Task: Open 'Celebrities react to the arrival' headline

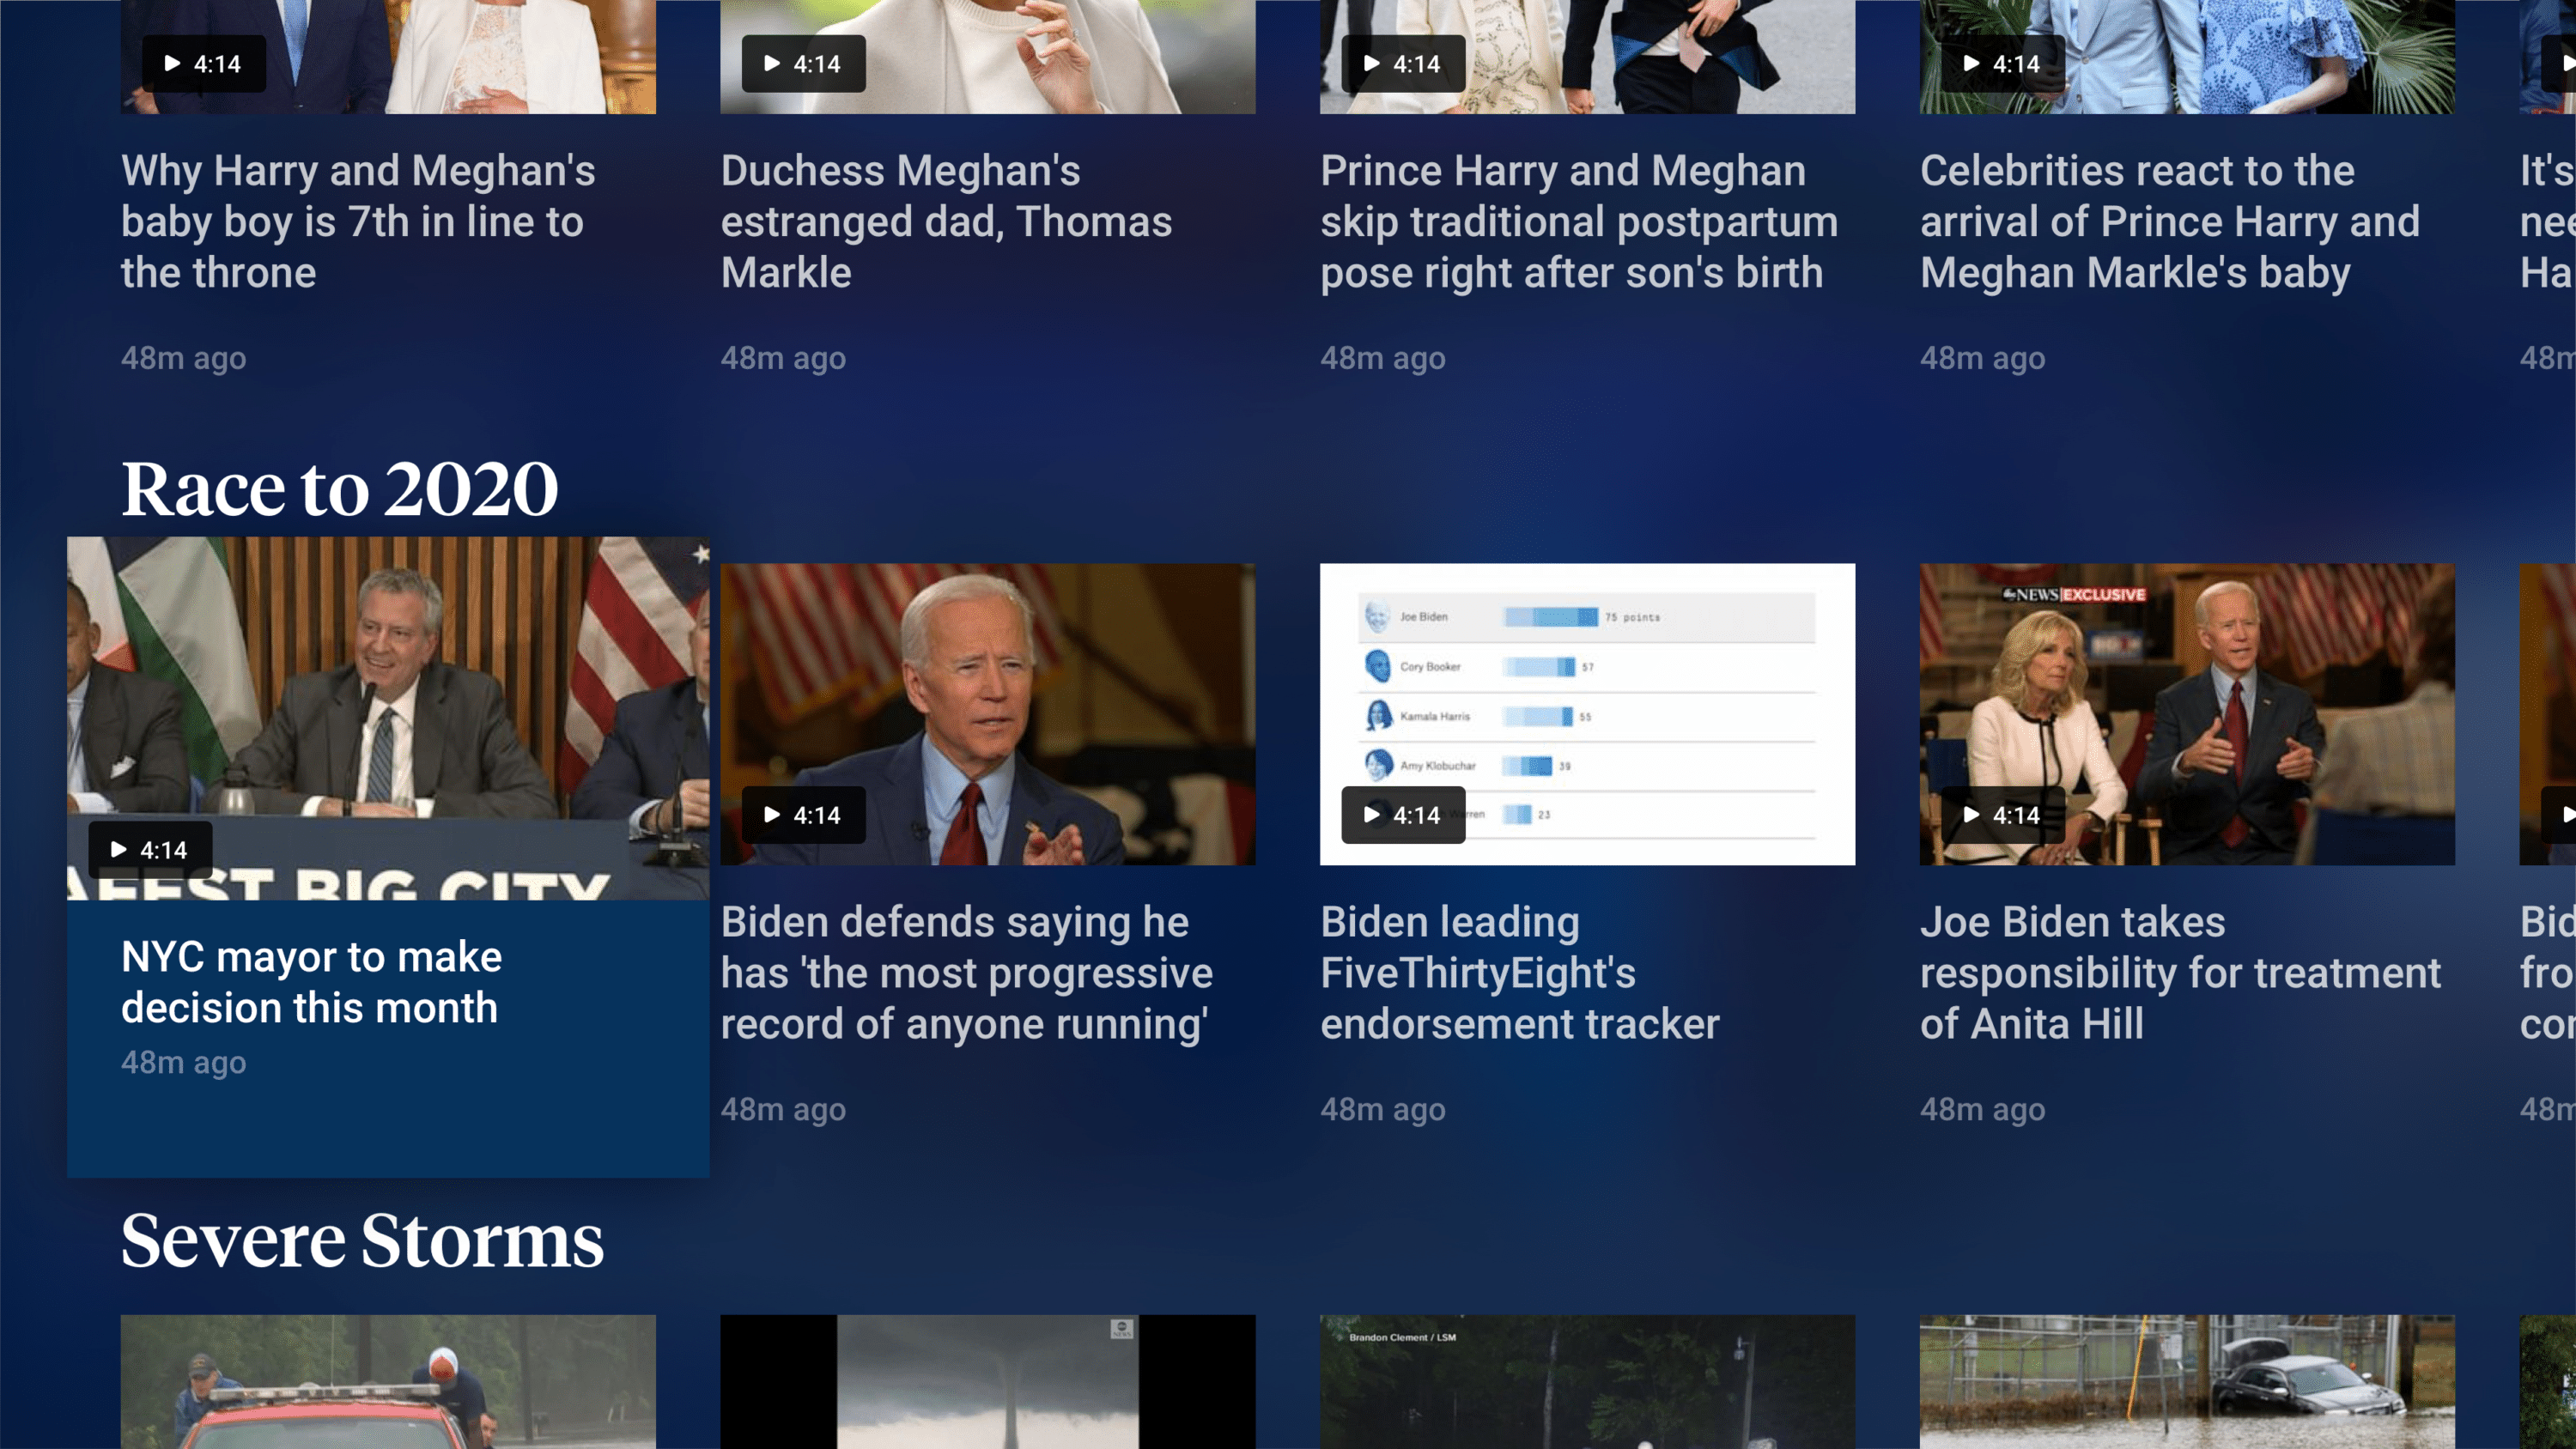Action: click(x=2170, y=221)
